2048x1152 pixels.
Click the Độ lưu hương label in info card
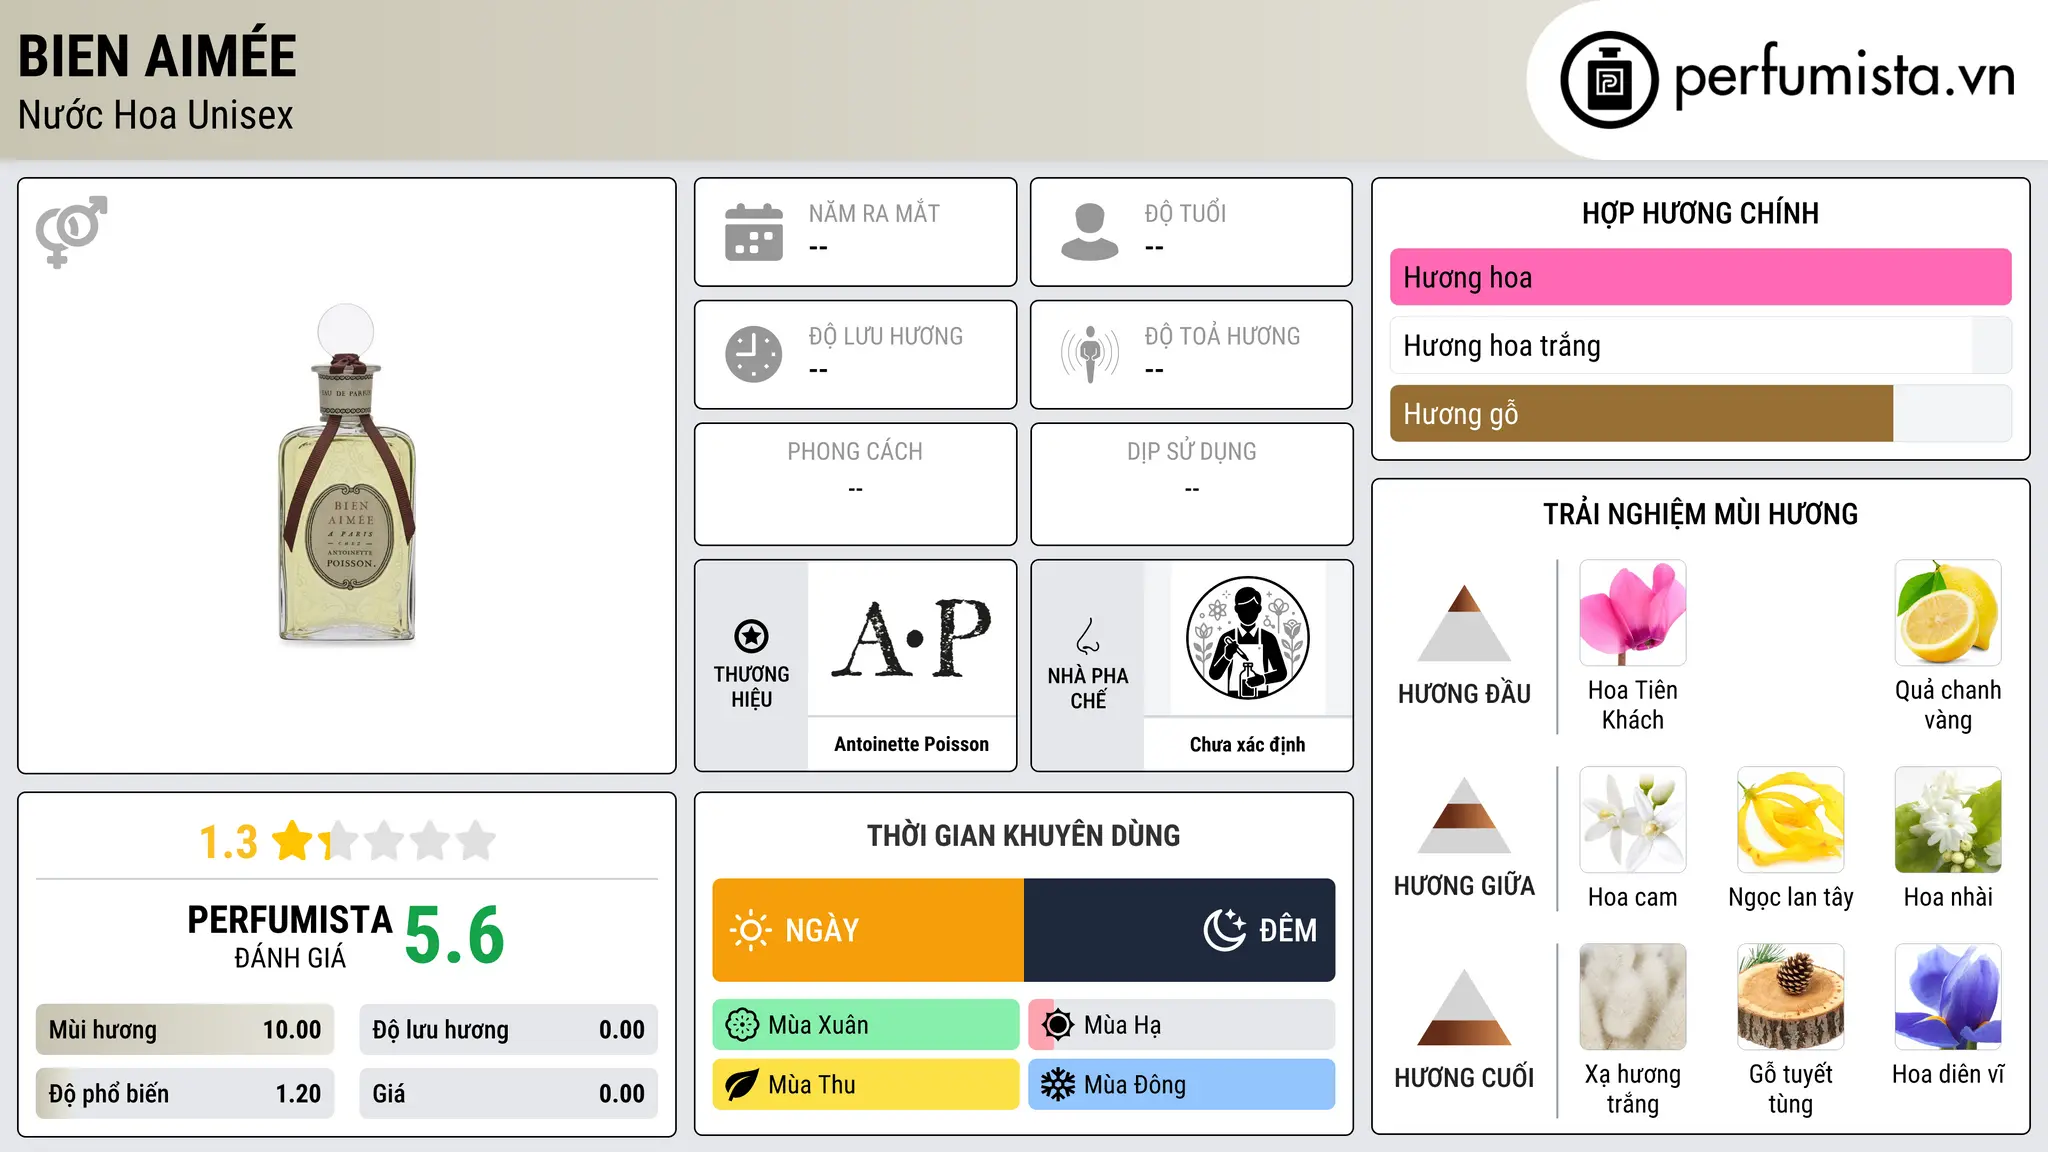click(886, 336)
